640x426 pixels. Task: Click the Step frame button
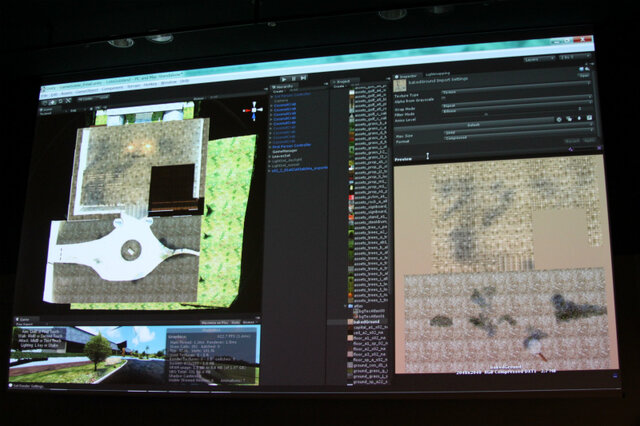(301, 77)
